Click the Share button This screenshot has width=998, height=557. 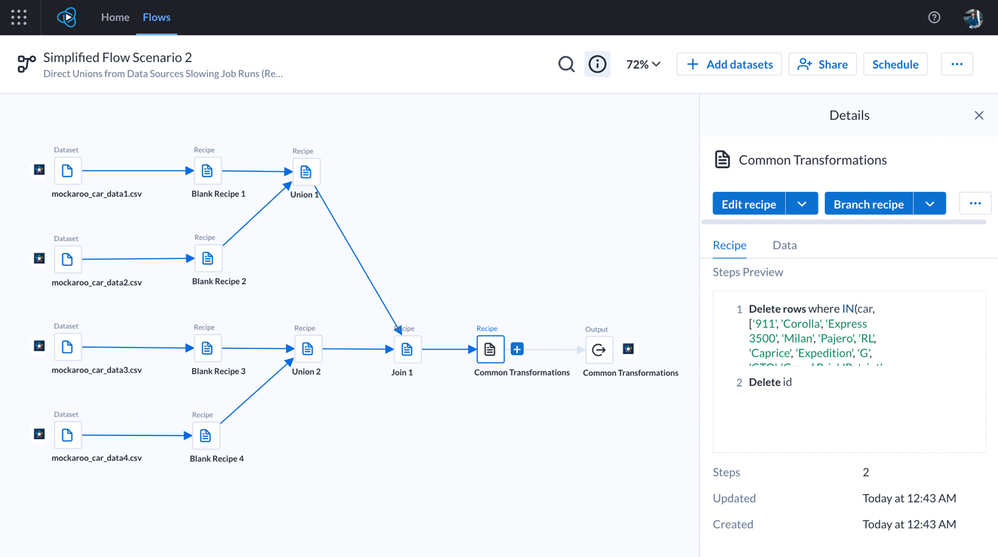[x=822, y=64]
